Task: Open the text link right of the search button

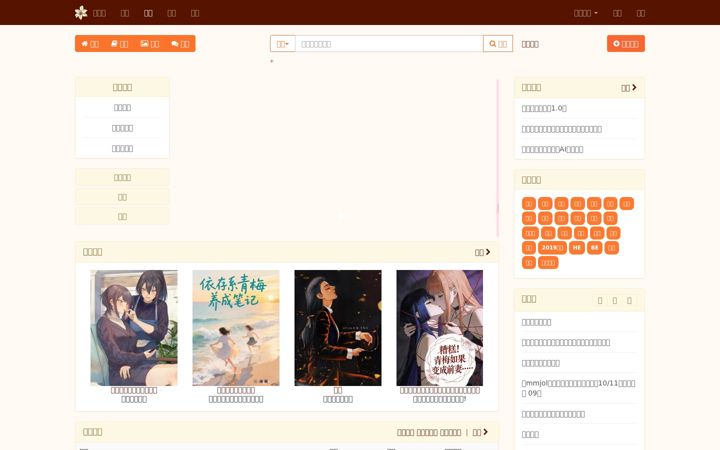Action: 530,44
